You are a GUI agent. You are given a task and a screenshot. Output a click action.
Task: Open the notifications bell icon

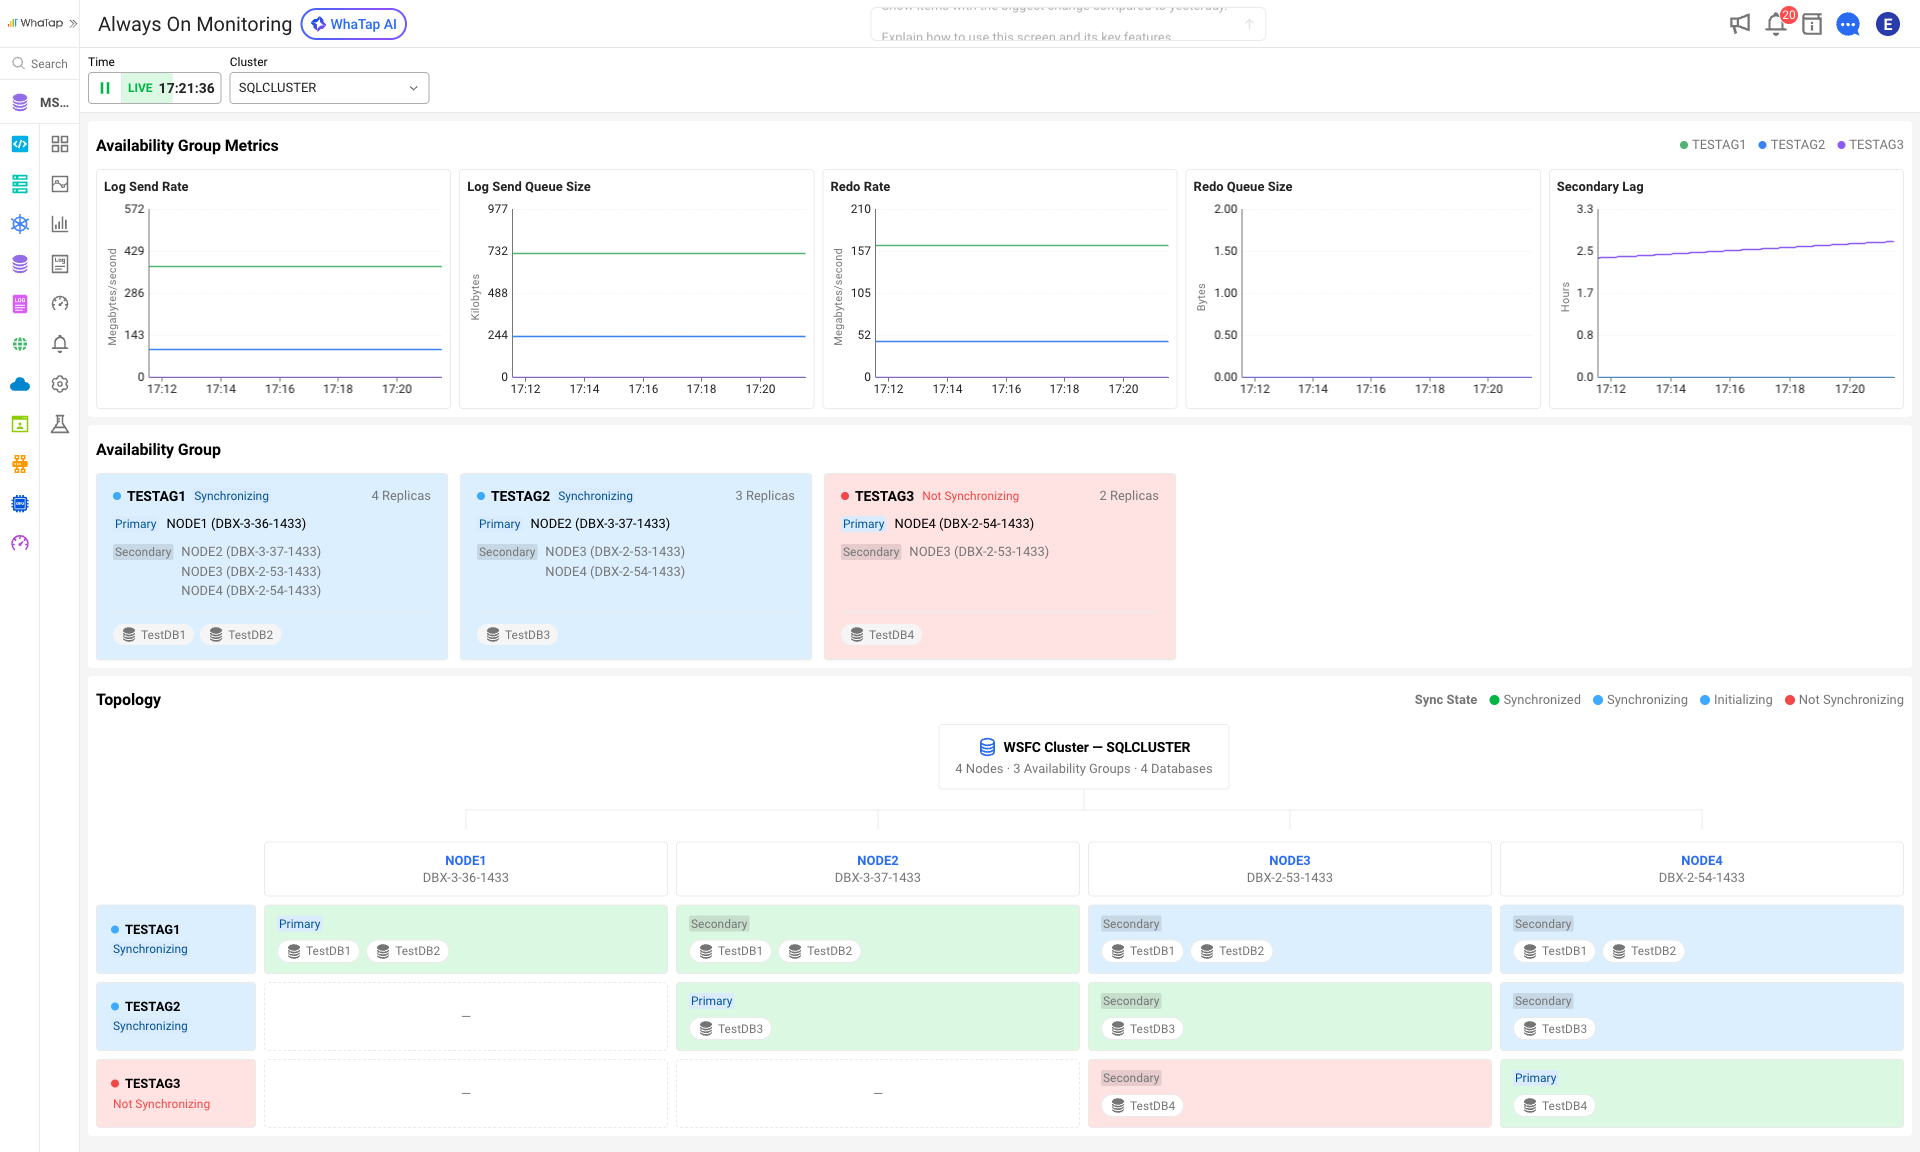[x=1776, y=24]
